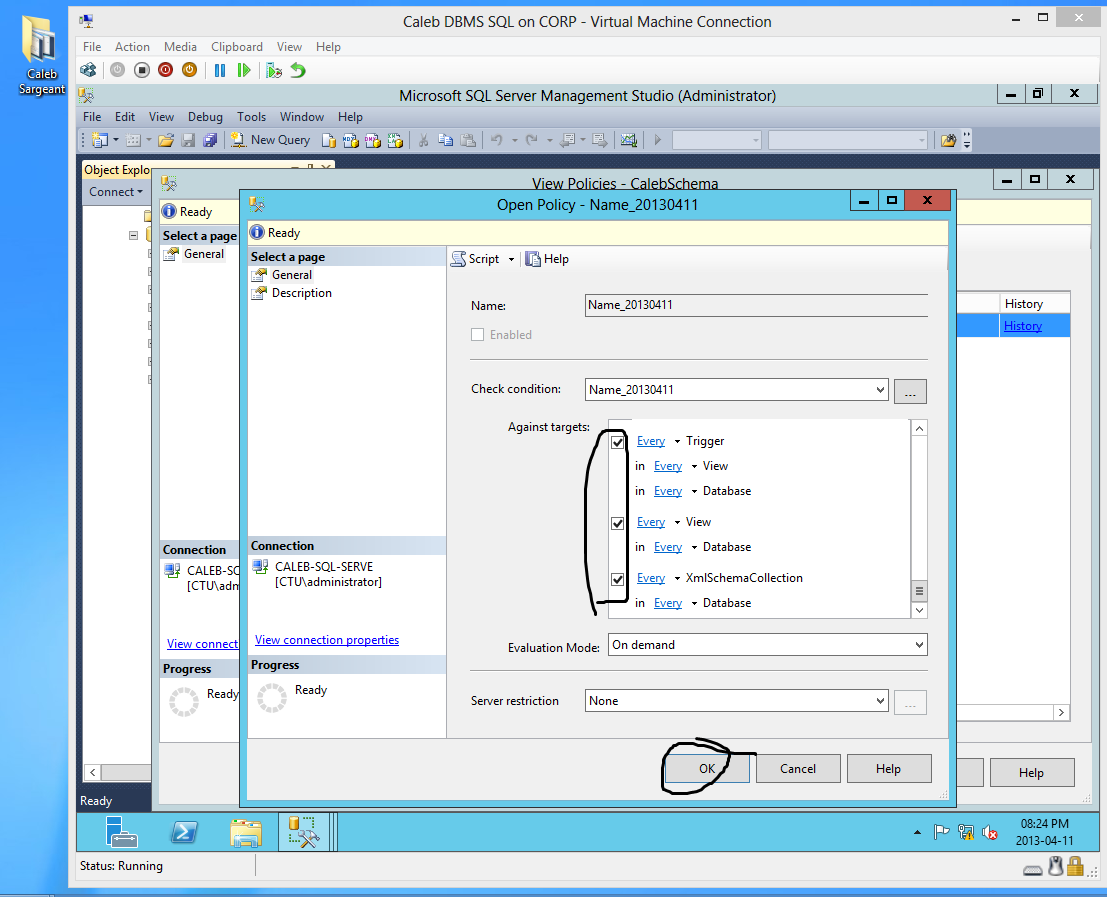Click the ellipsis button beside Check condition
Viewport: 1107px width, 897px height.
coord(910,391)
